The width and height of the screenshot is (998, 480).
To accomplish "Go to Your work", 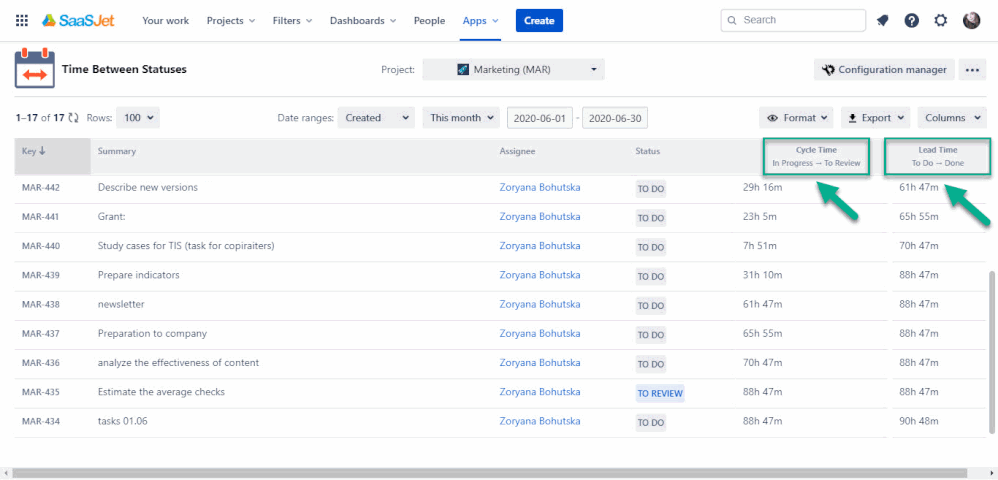I will (165, 20).
